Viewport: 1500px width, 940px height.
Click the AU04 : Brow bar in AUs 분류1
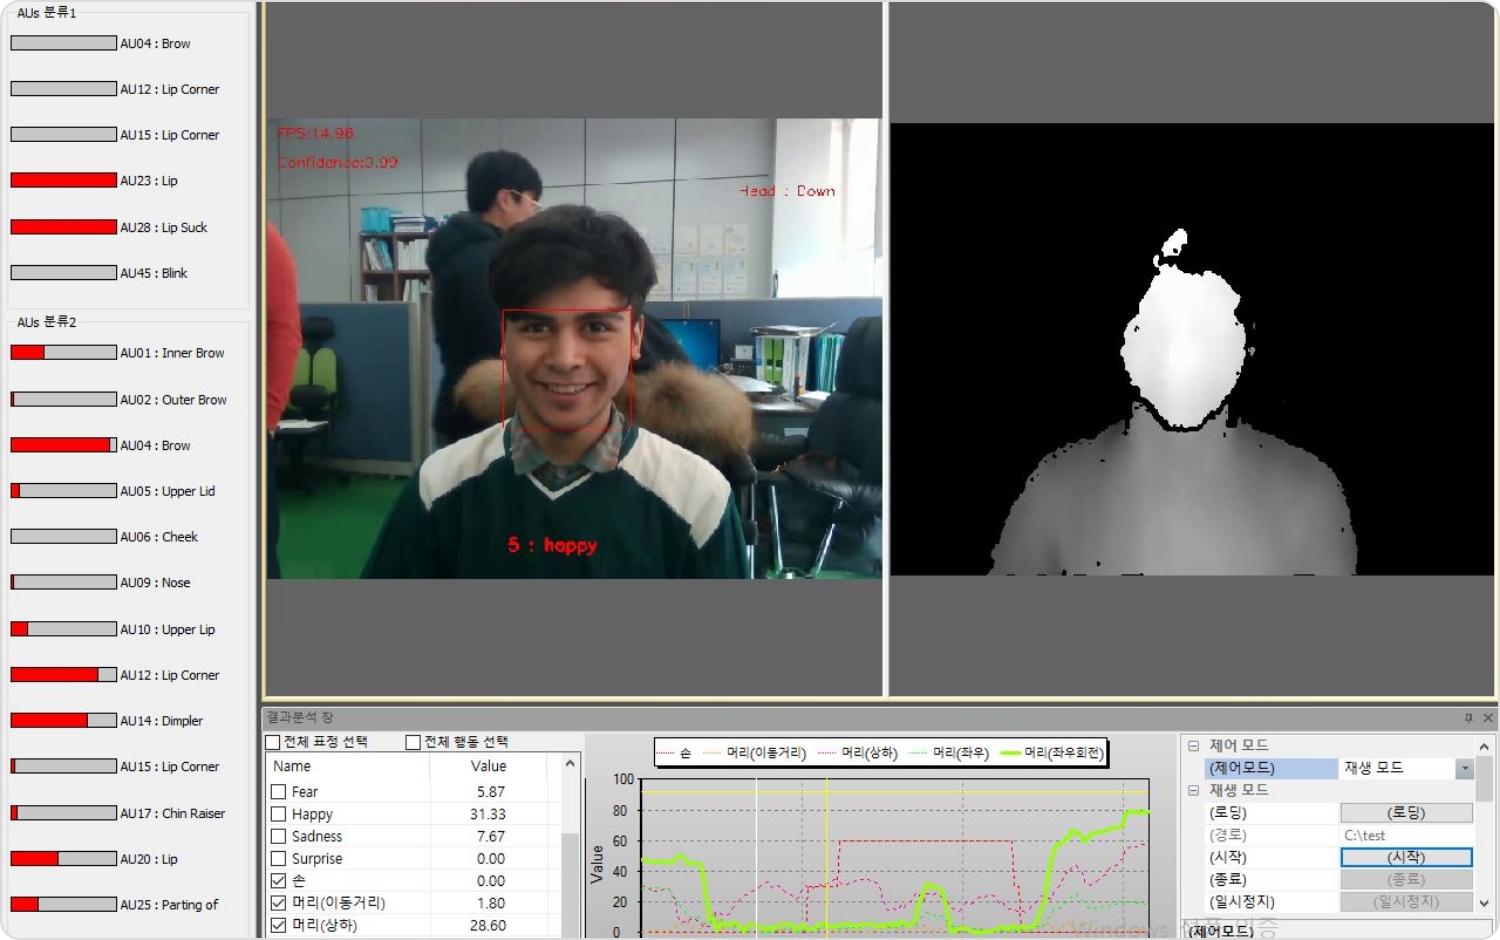pos(63,43)
